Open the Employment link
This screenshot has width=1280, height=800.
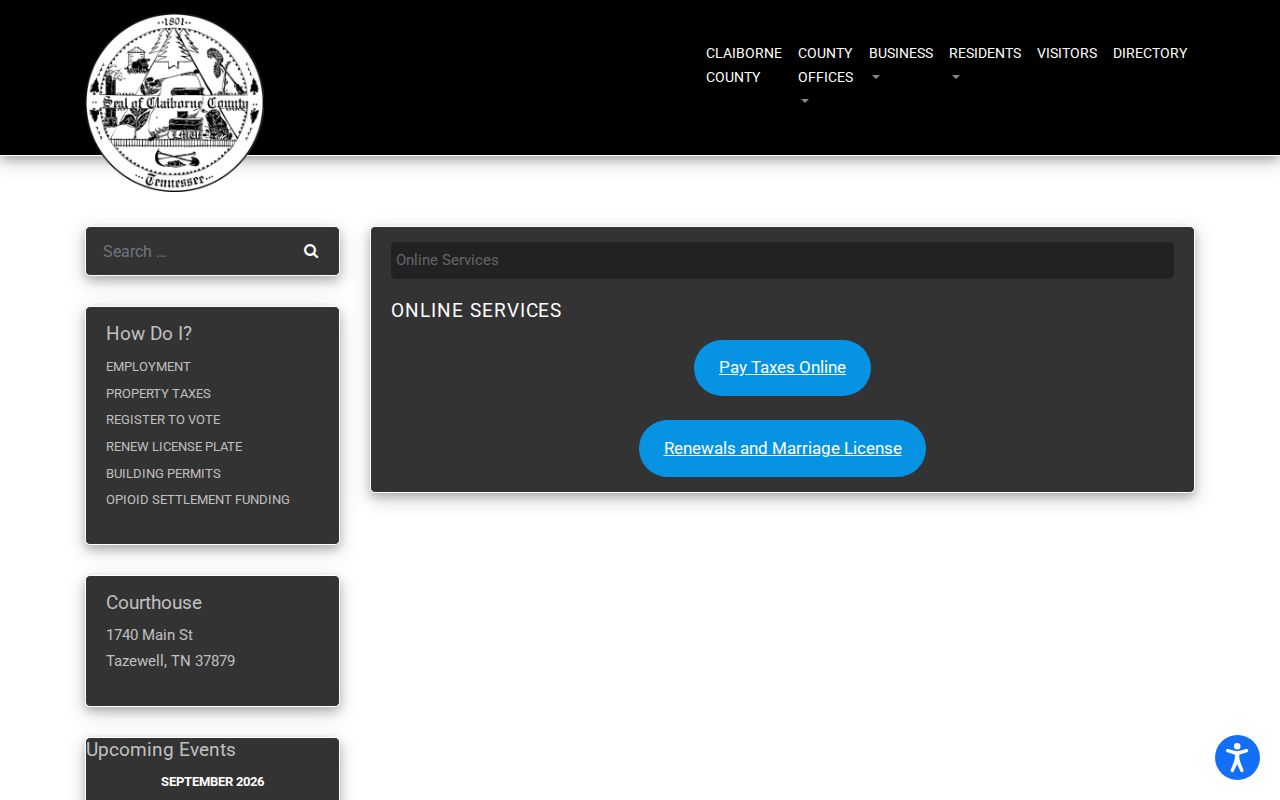(x=148, y=367)
